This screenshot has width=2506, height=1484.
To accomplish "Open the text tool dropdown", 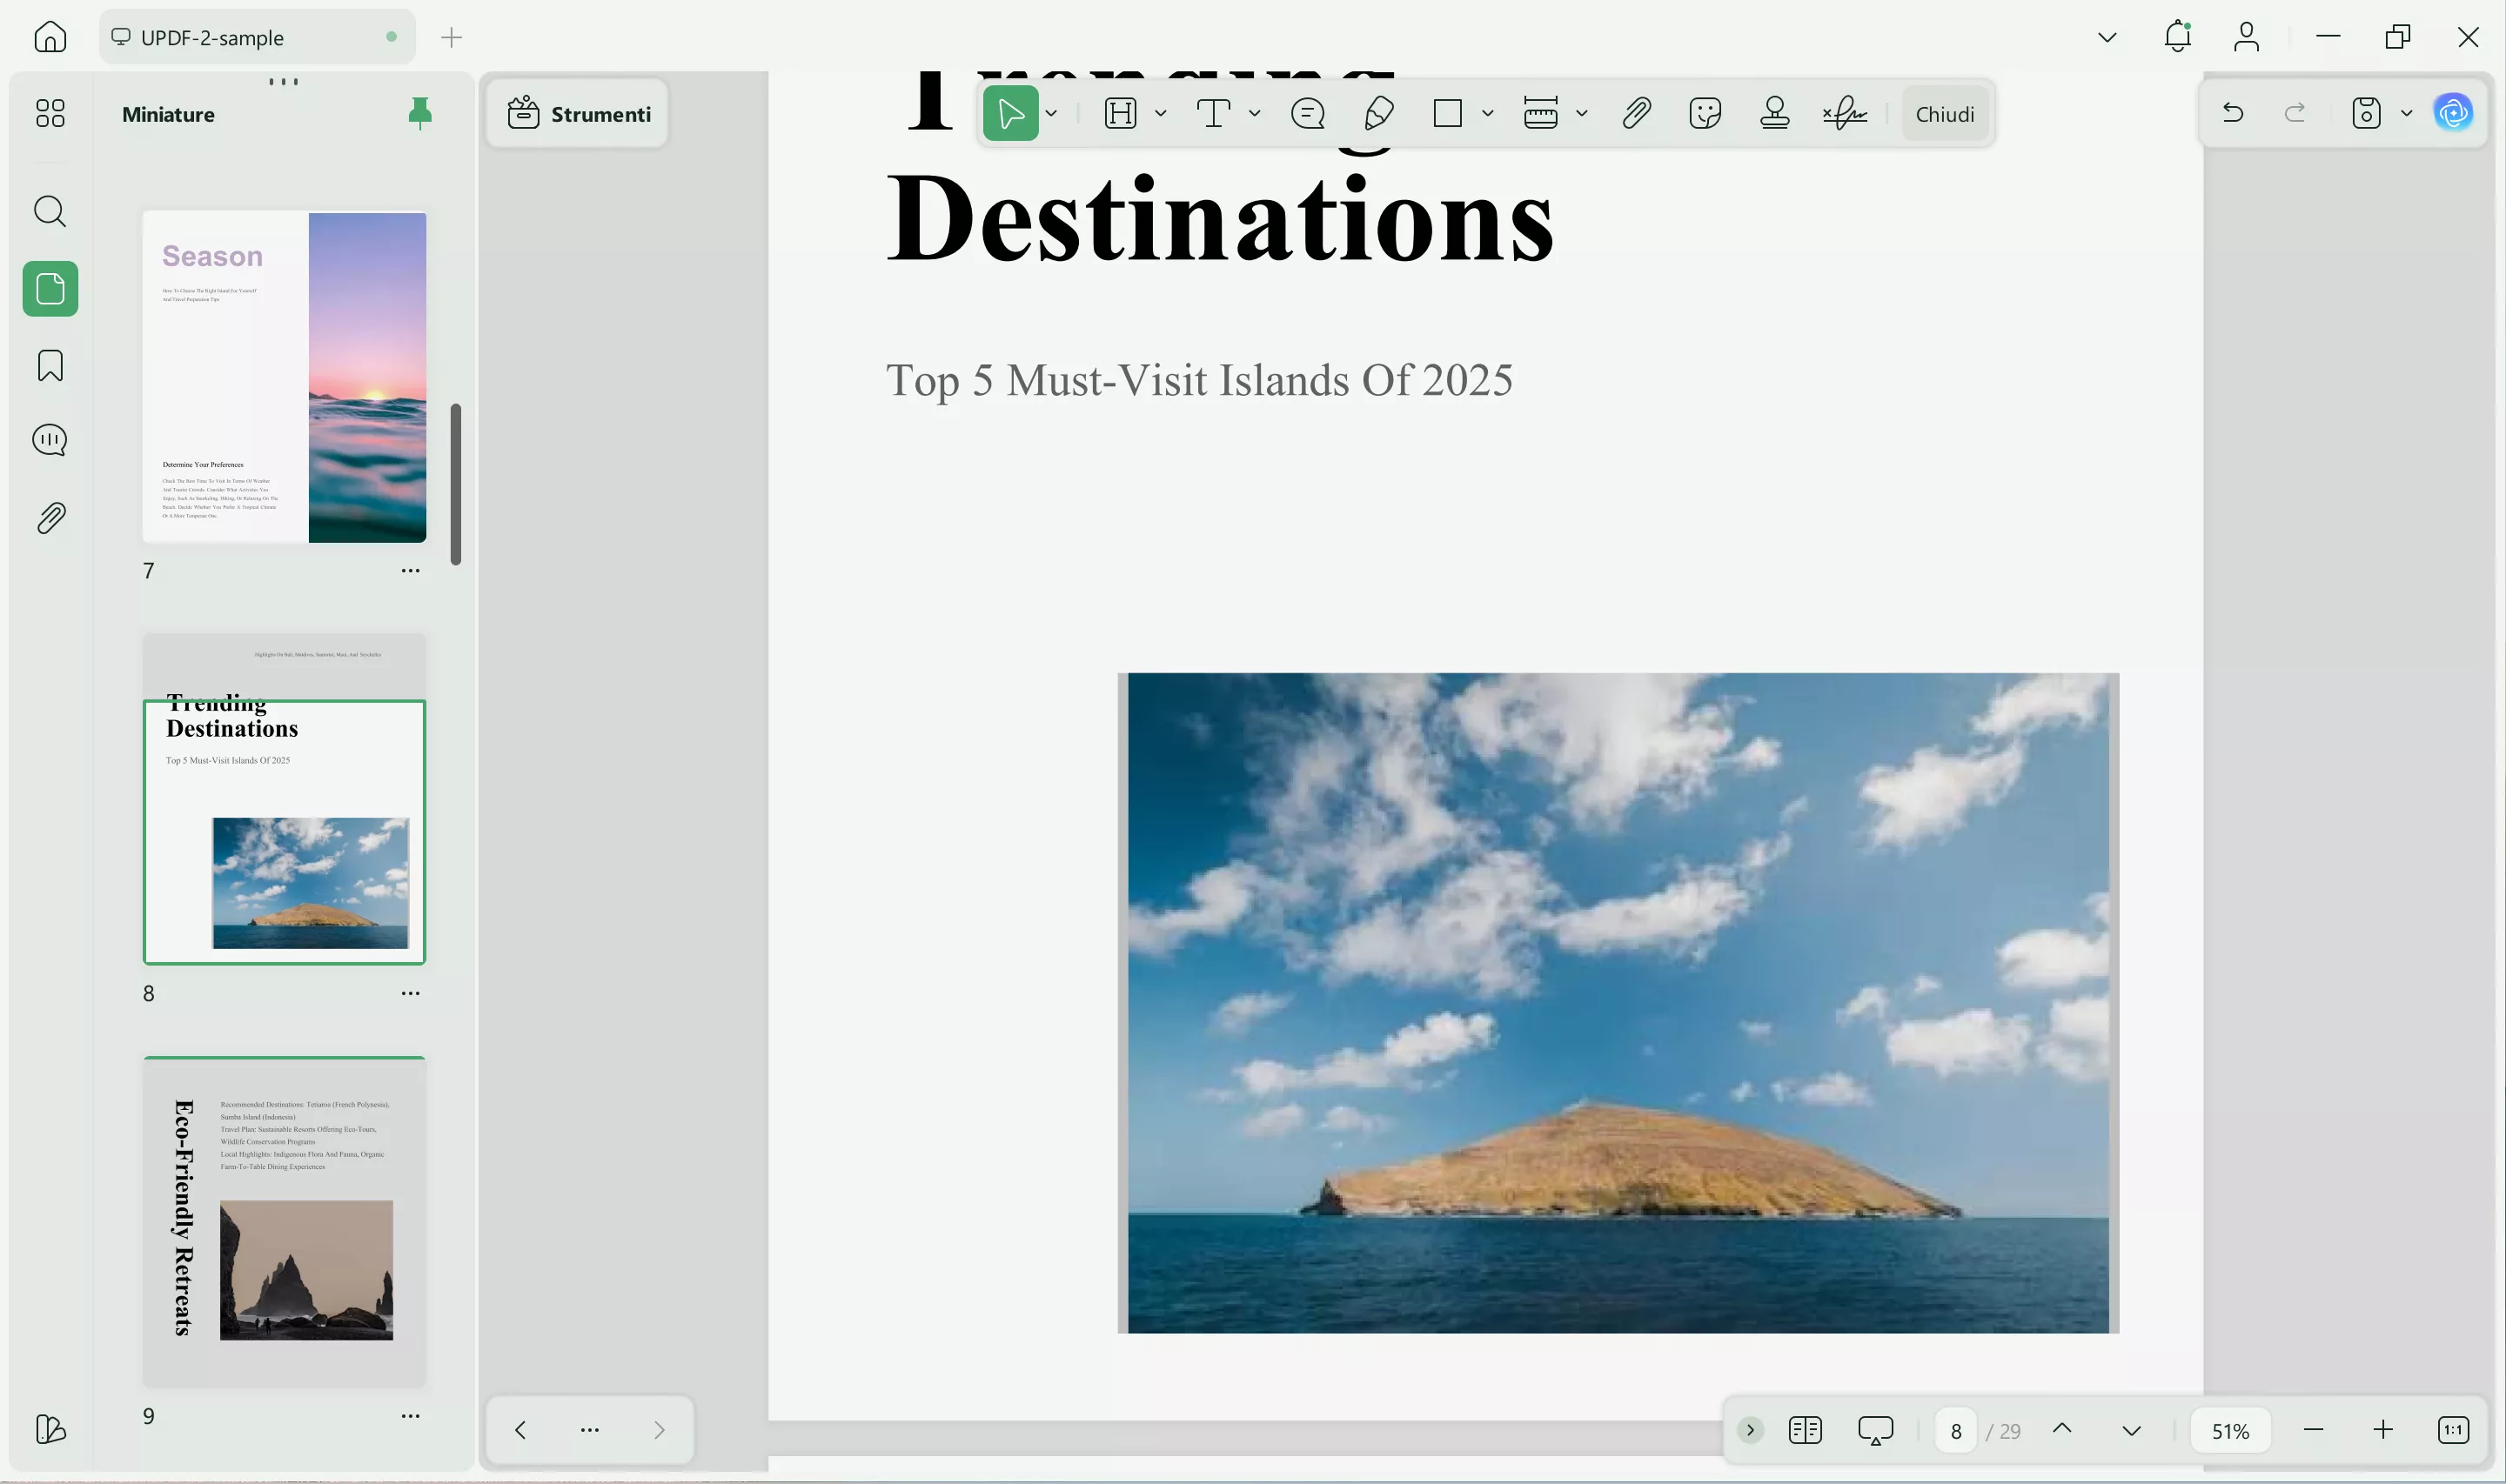I will [x=1254, y=112].
